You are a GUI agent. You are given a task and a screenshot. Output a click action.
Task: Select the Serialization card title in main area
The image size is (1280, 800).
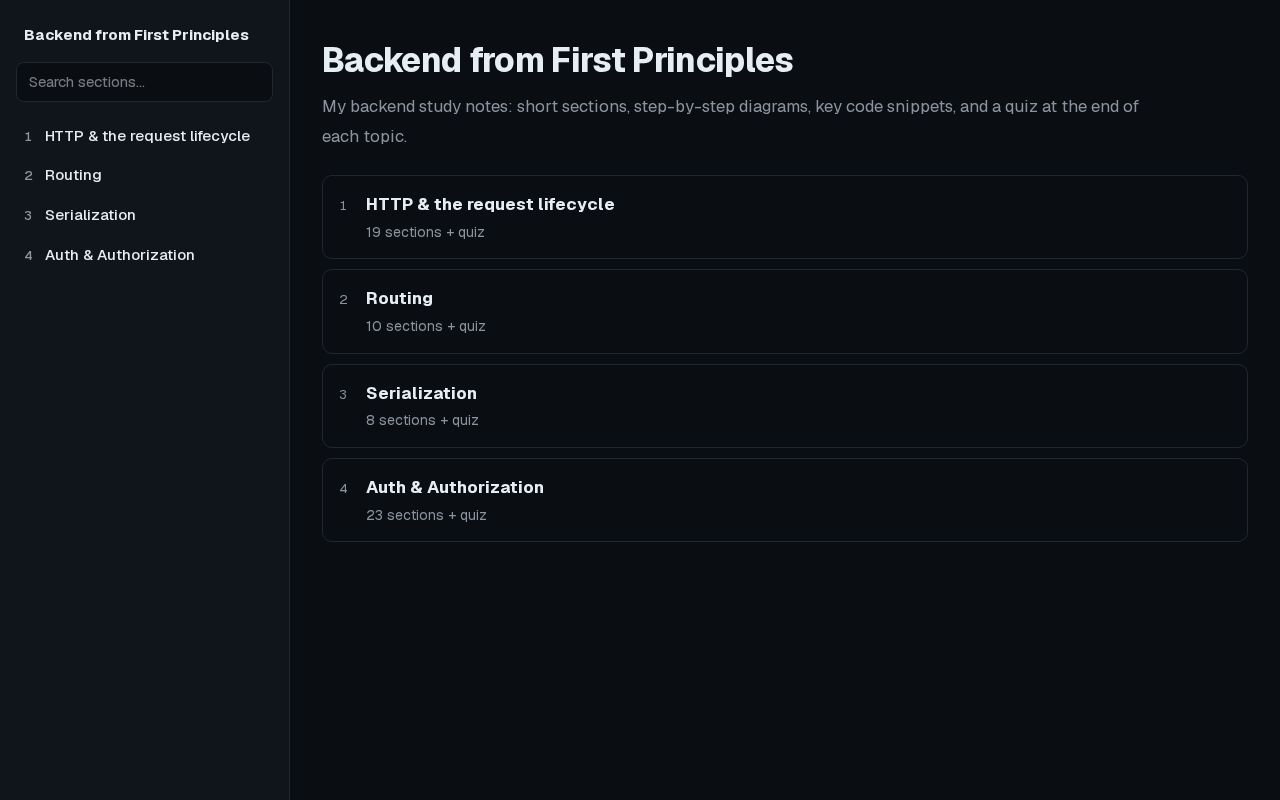click(x=421, y=393)
